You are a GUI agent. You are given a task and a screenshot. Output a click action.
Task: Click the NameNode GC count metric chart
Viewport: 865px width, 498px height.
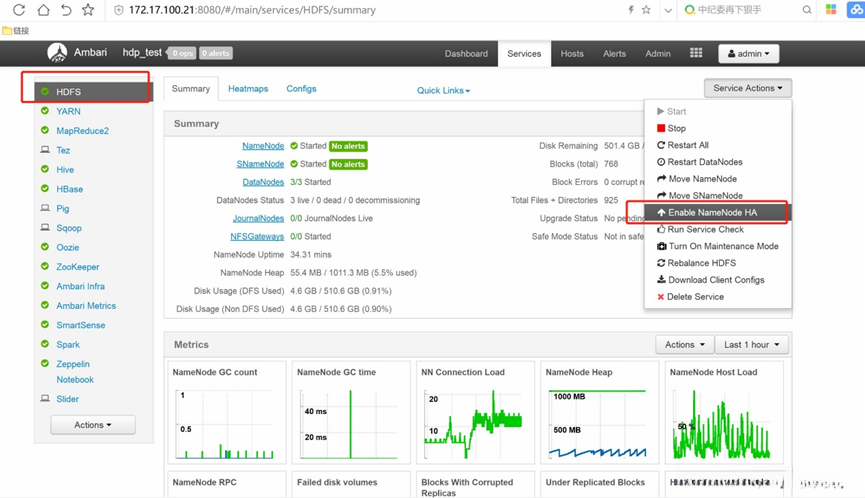[x=227, y=412]
